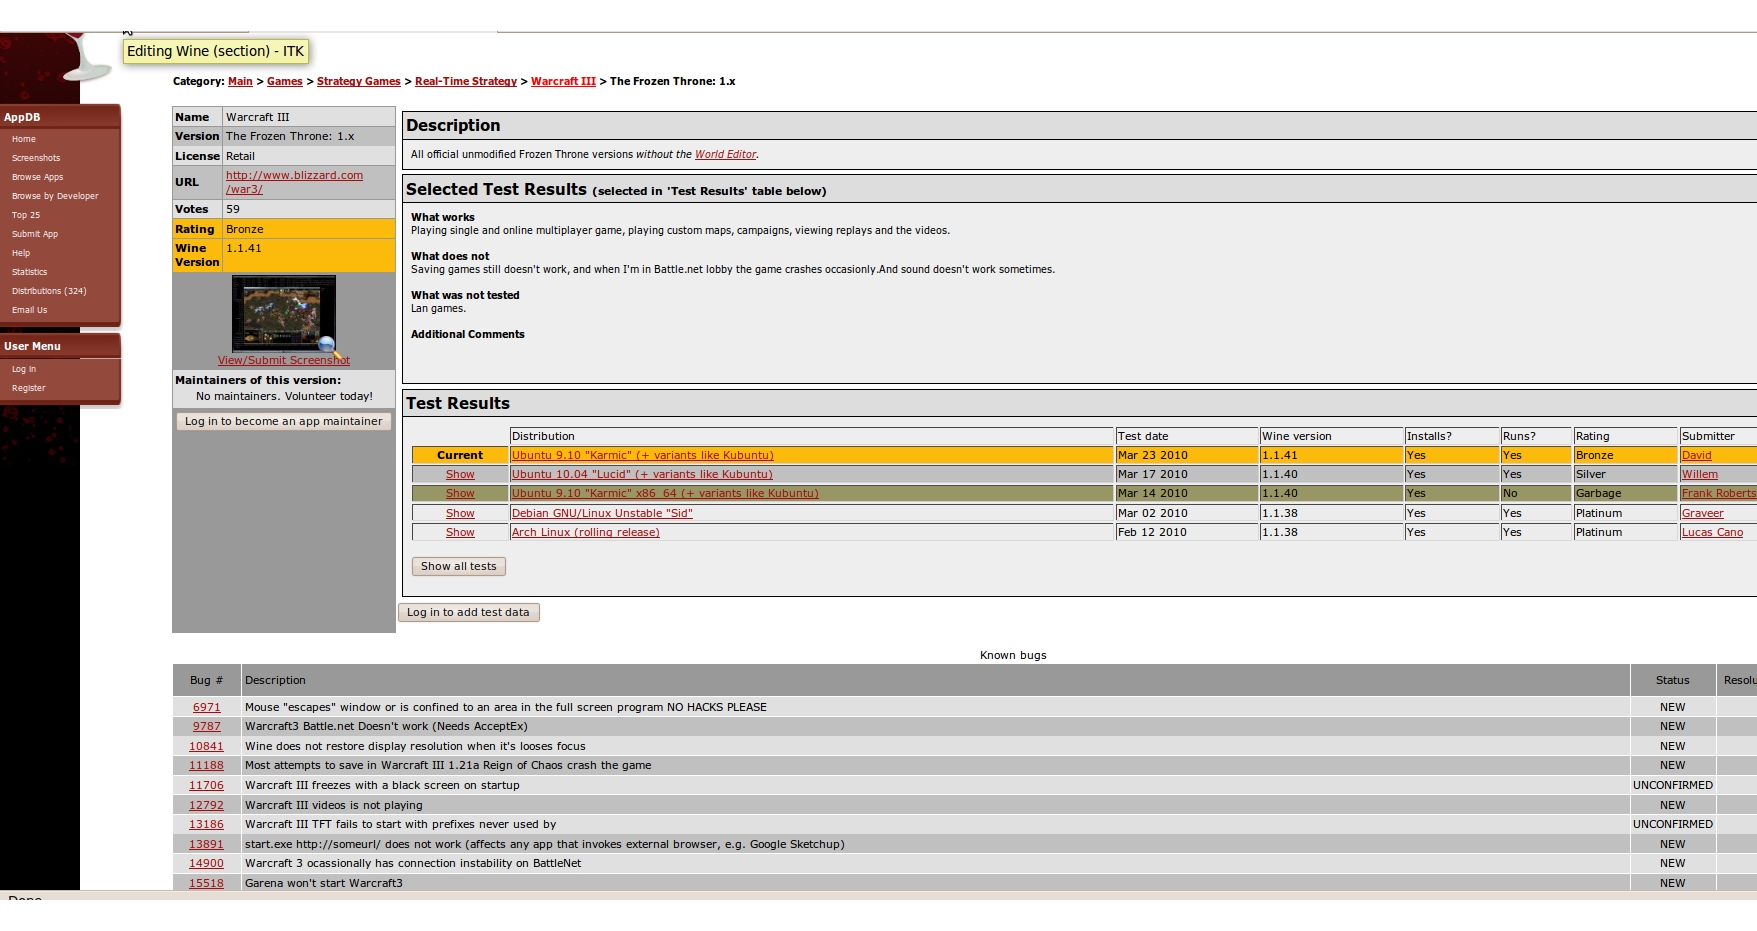Follow the Strategy Games breadcrumb link
1757x931 pixels.
[x=359, y=82]
